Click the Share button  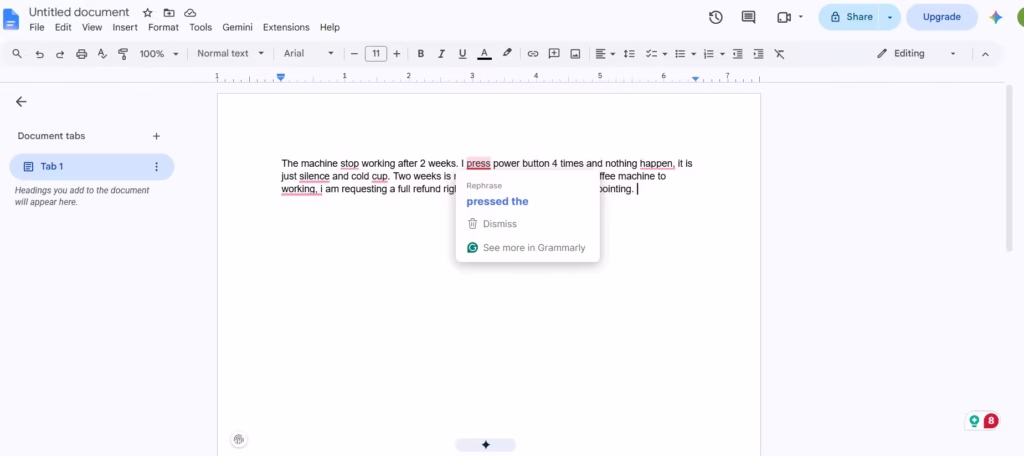point(850,18)
